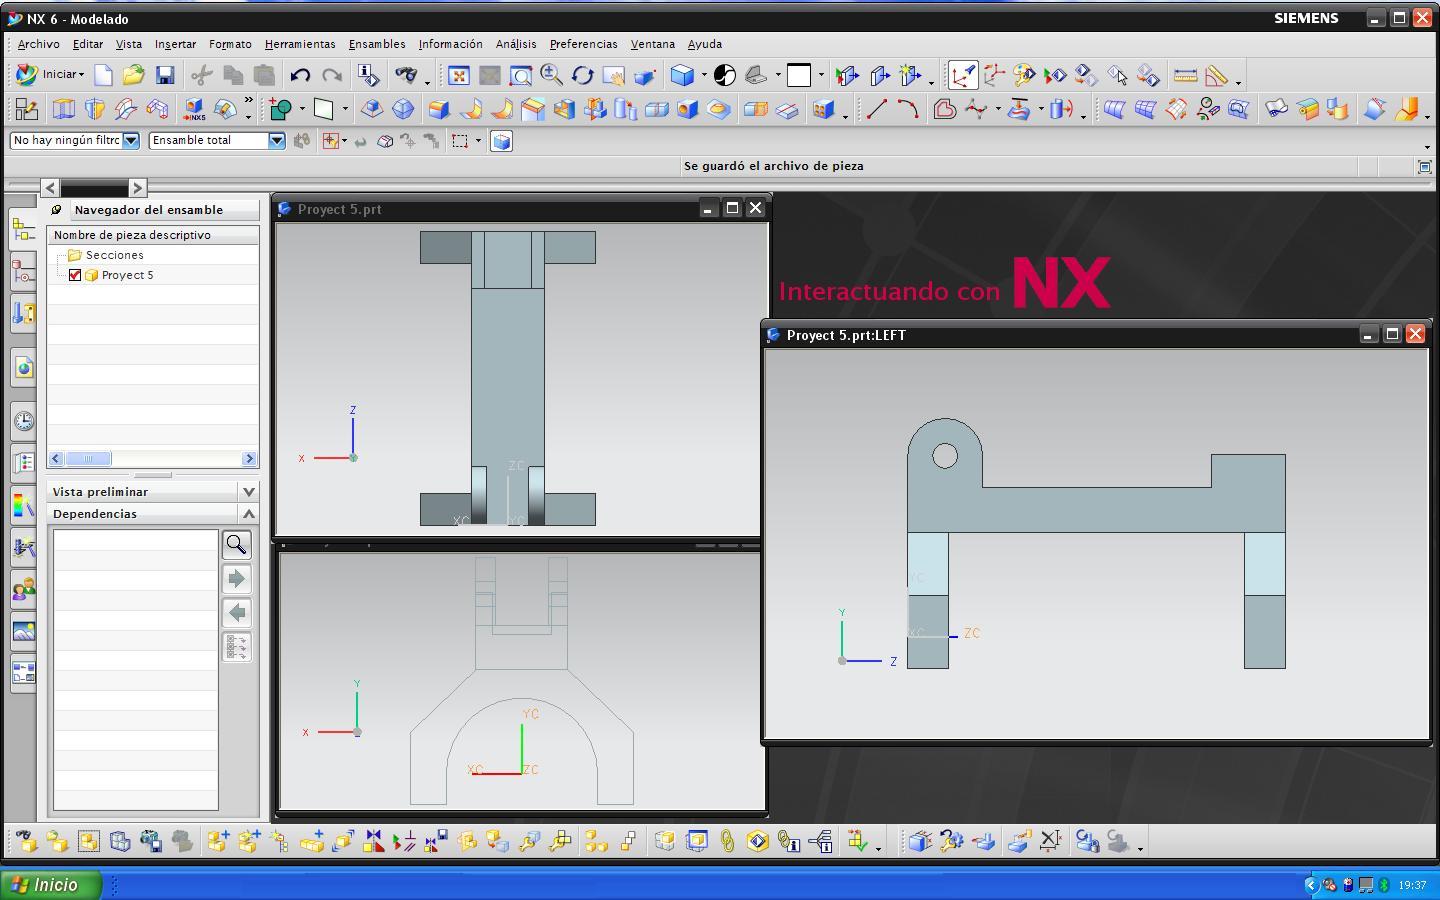
Task: Click the navigator horizontal scrollbar right arrow
Action: [x=249, y=459]
